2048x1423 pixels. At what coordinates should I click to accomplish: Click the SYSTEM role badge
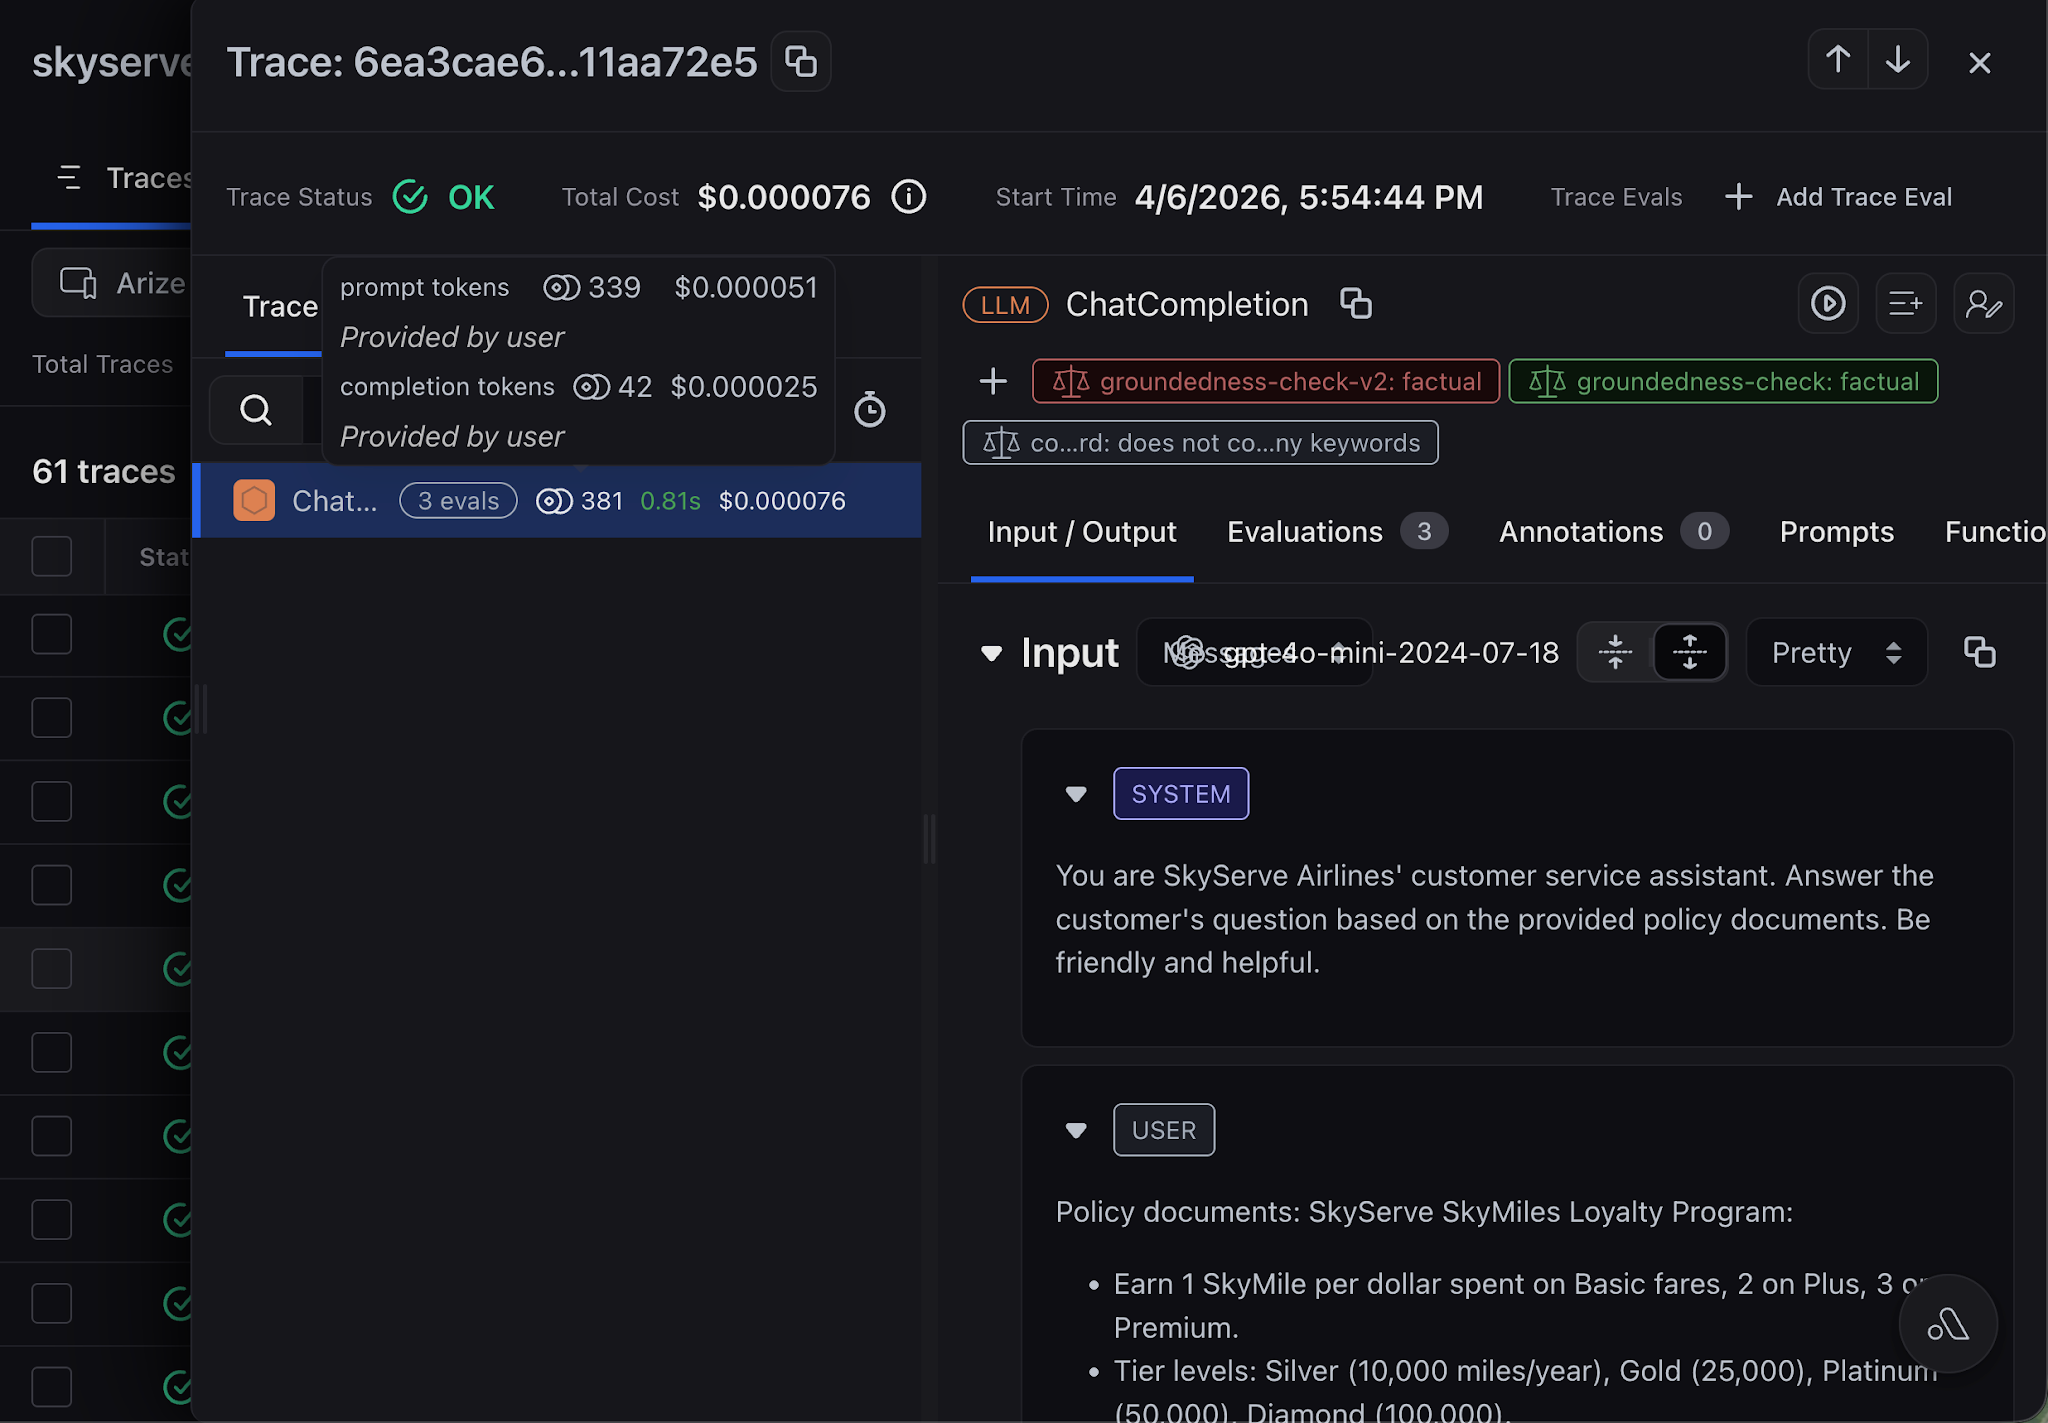[x=1181, y=794]
